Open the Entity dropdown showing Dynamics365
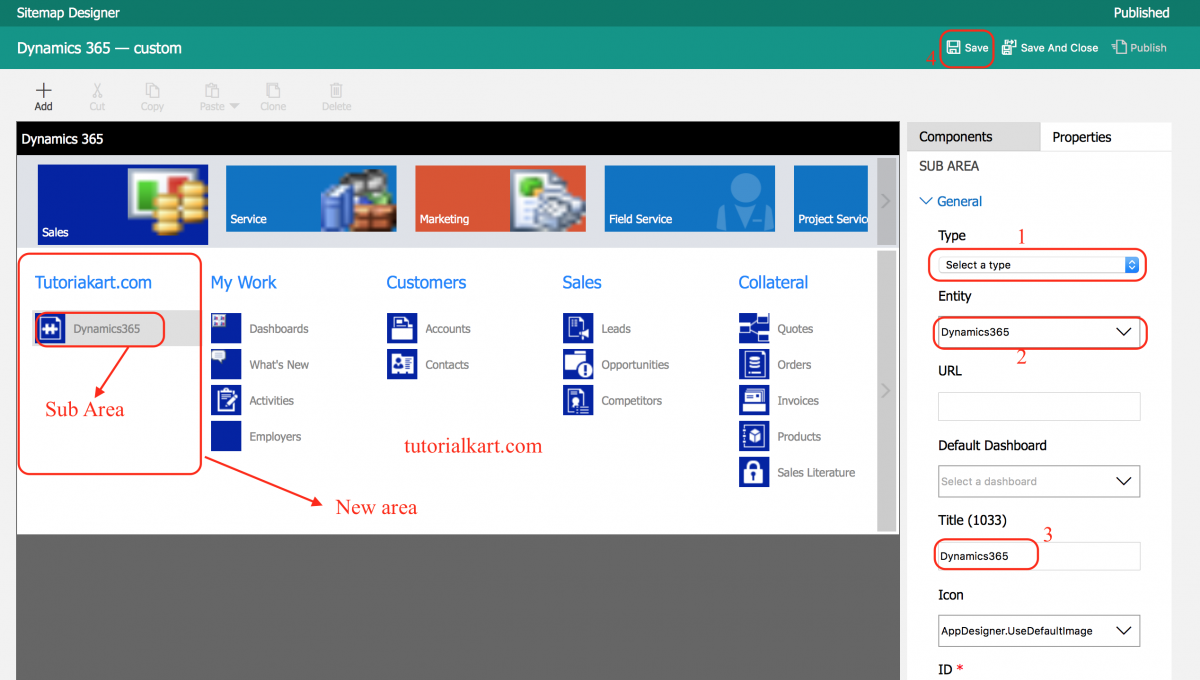This screenshot has height=680, width=1200. (x=1039, y=333)
